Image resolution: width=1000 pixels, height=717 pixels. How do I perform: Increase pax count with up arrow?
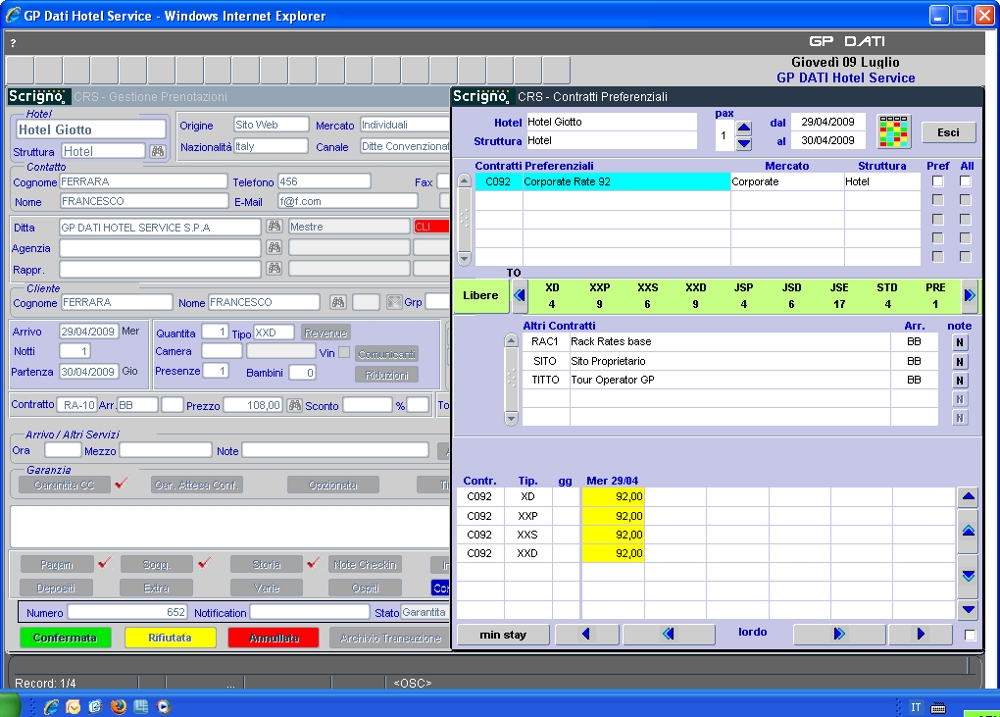(744, 127)
